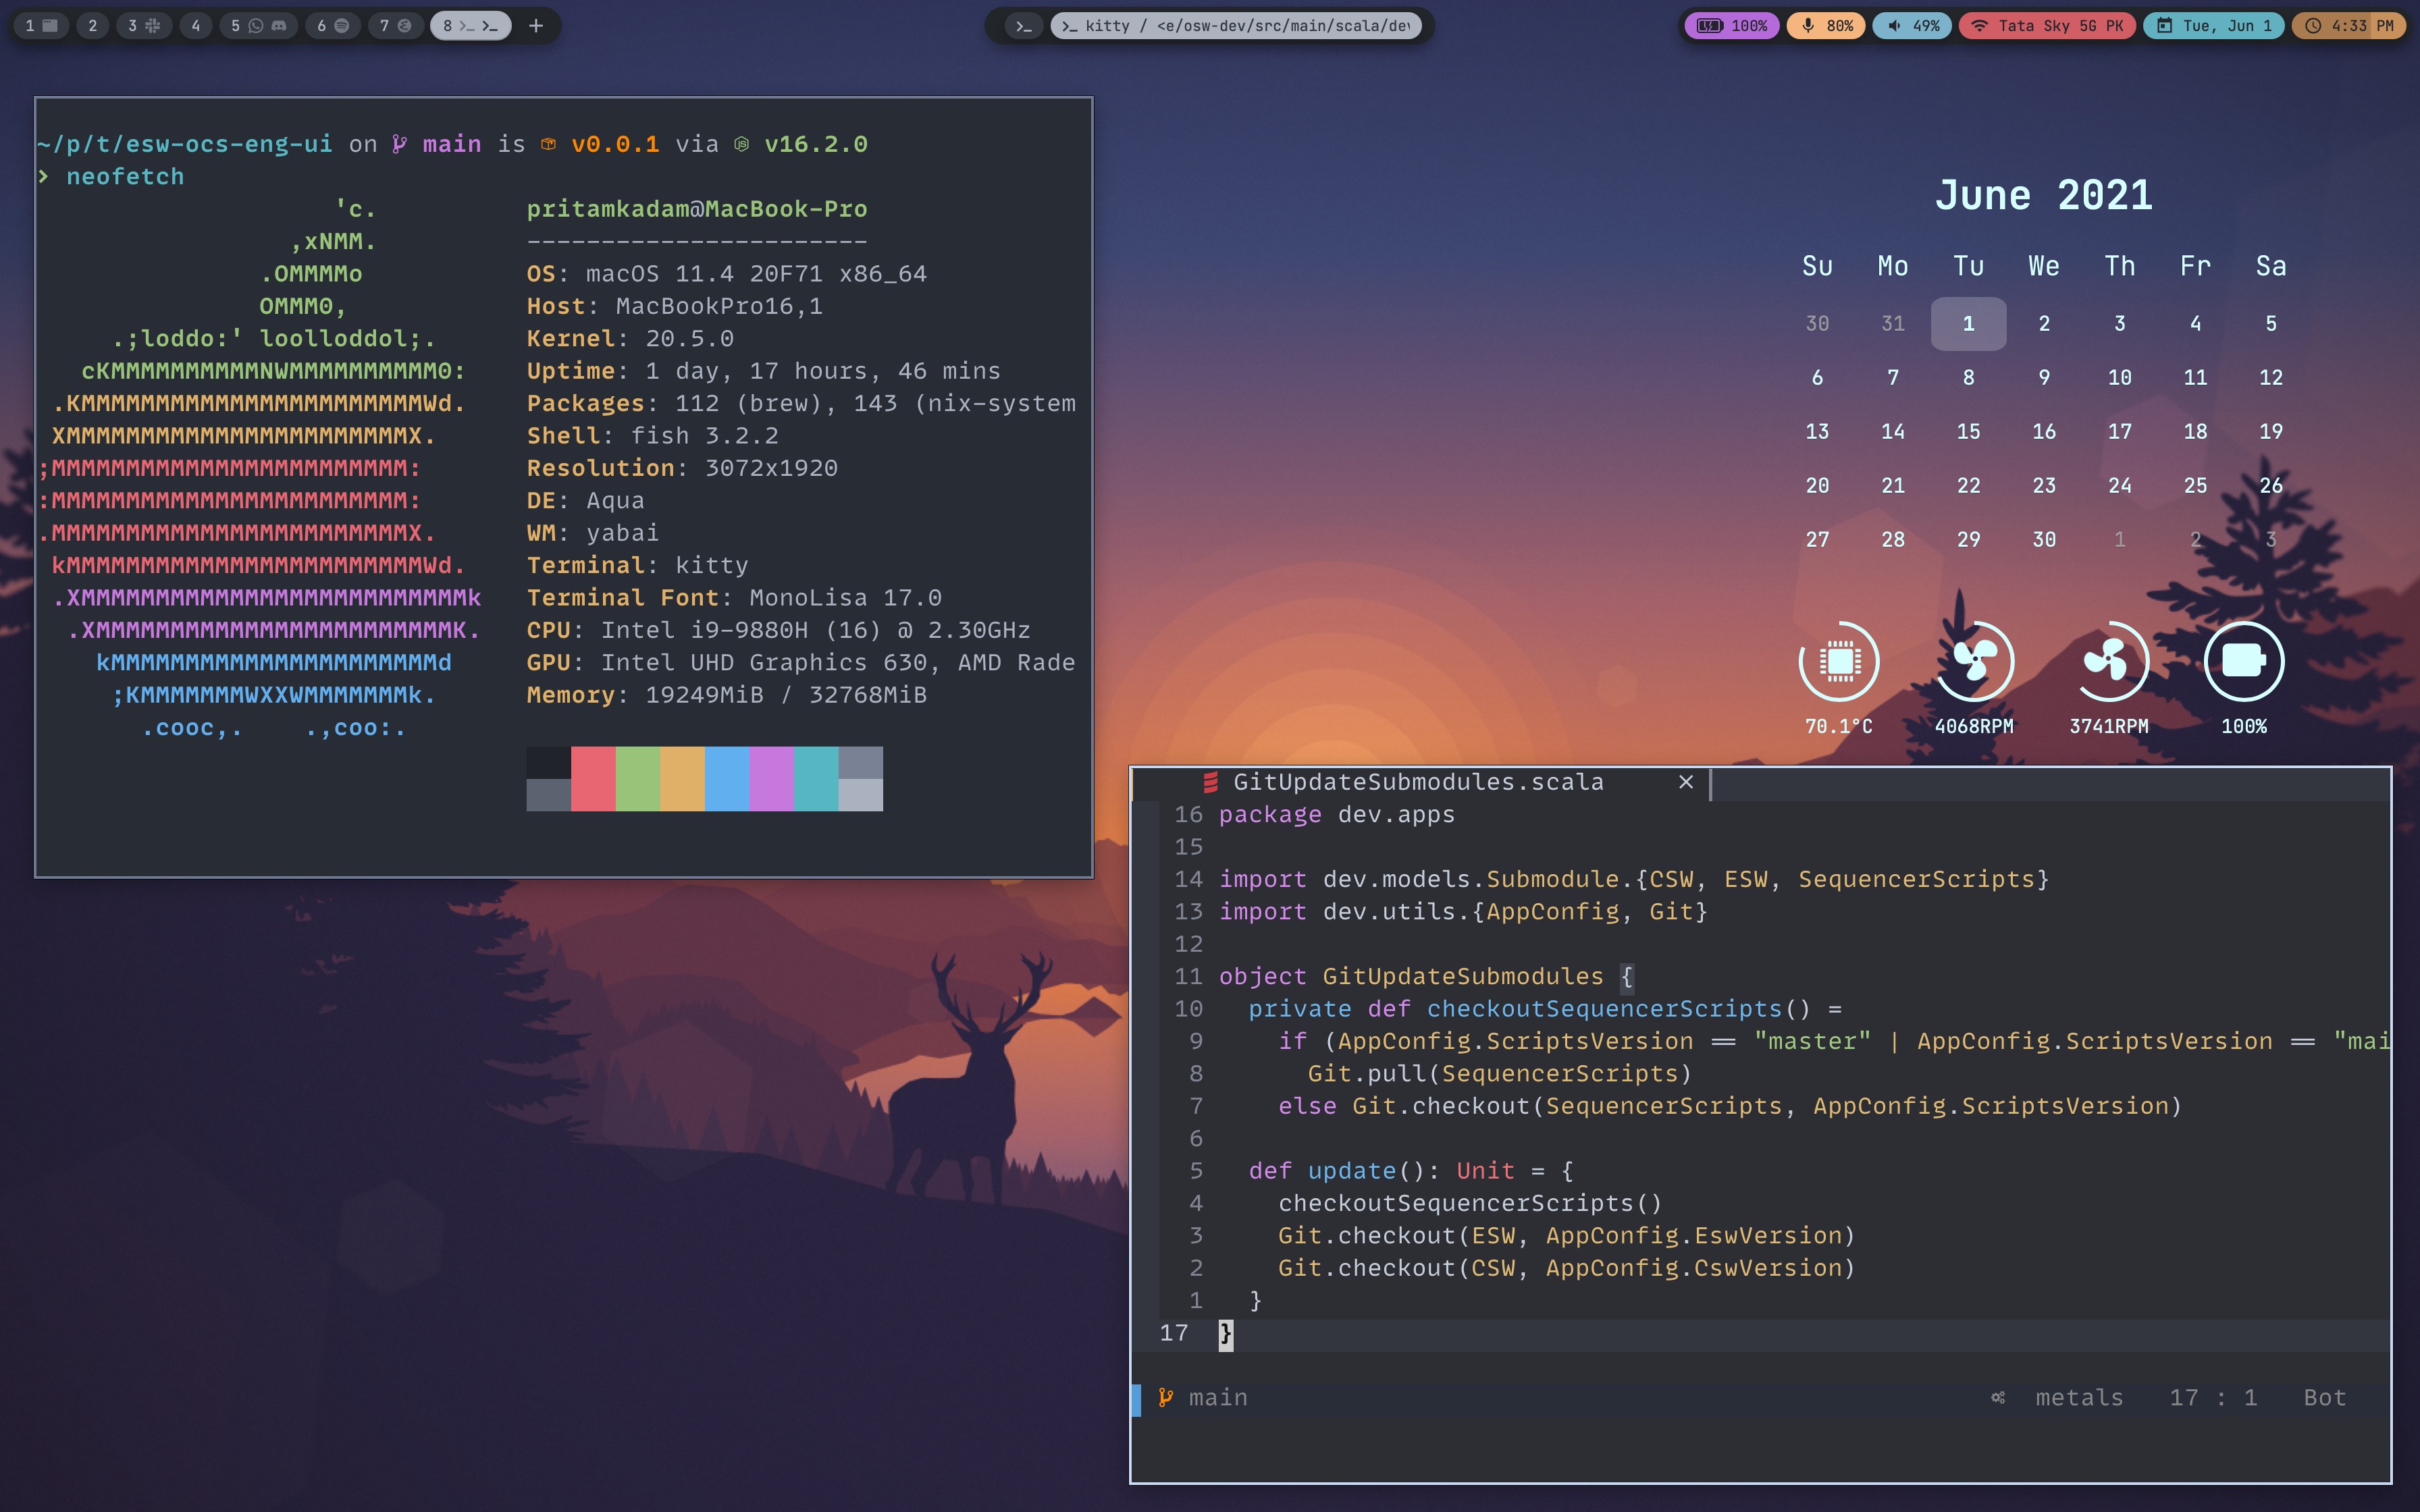The image size is (2420, 1512).
Task: Select day 24 in the calendar
Action: [x=2119, y=485]
